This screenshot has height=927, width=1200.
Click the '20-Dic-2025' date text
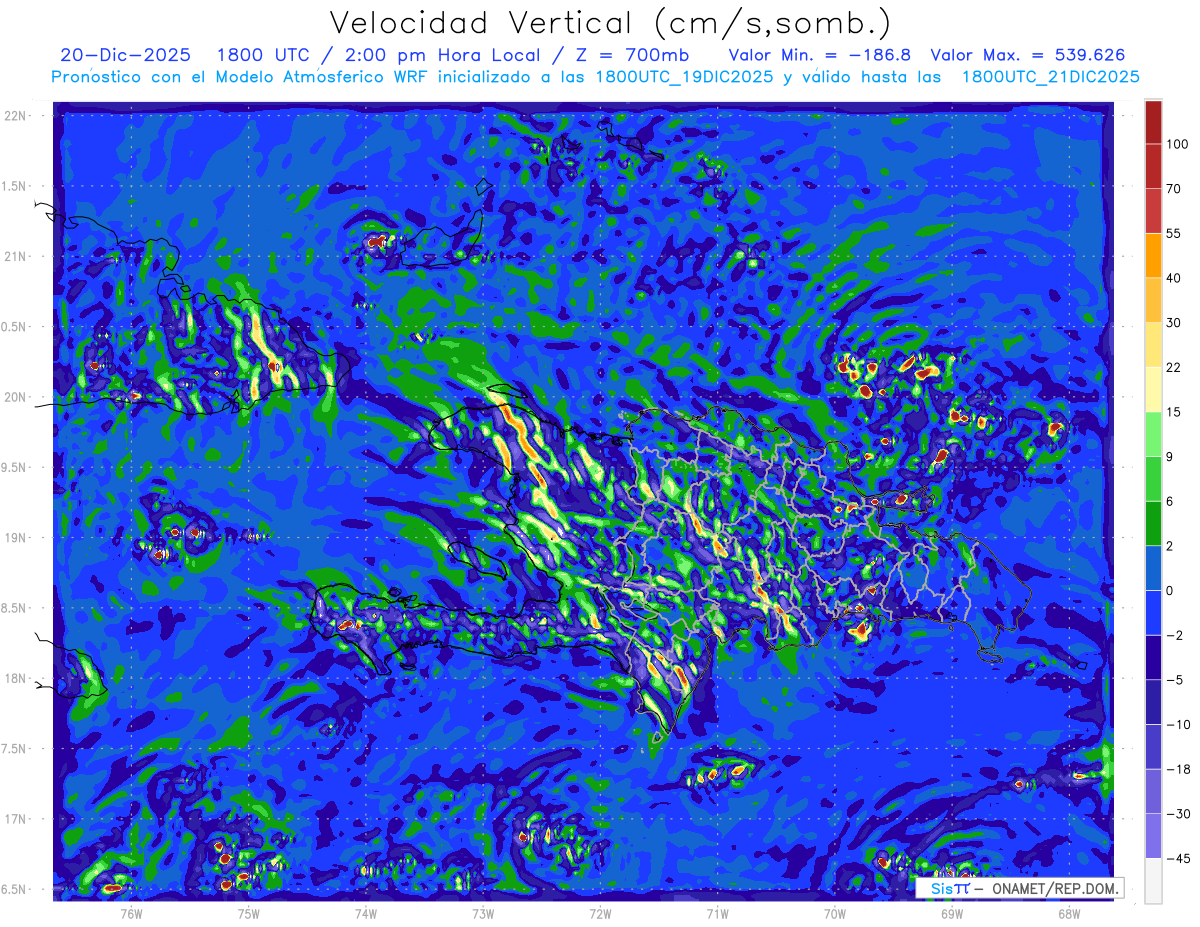pyautogui.click(x=124, y=55)
